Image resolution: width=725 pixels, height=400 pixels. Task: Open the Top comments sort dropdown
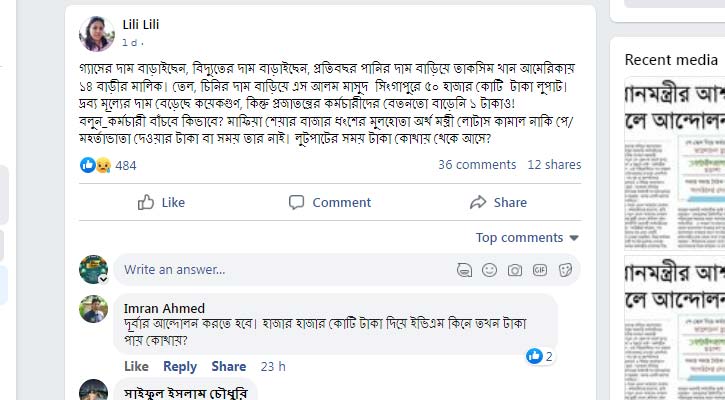point(527,238)
